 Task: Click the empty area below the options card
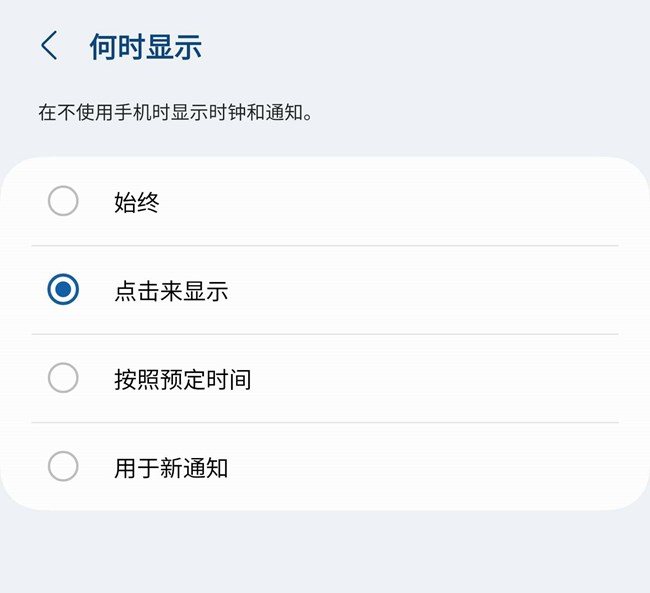point(325,553)
